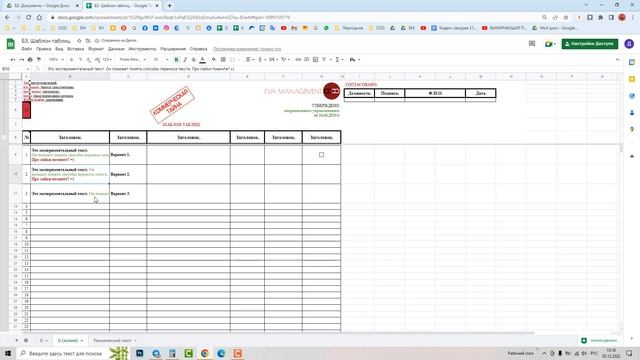Open text rotation dropdown
Image resolution: width=640 pixels, height=360 pixels.
point(285,60)
